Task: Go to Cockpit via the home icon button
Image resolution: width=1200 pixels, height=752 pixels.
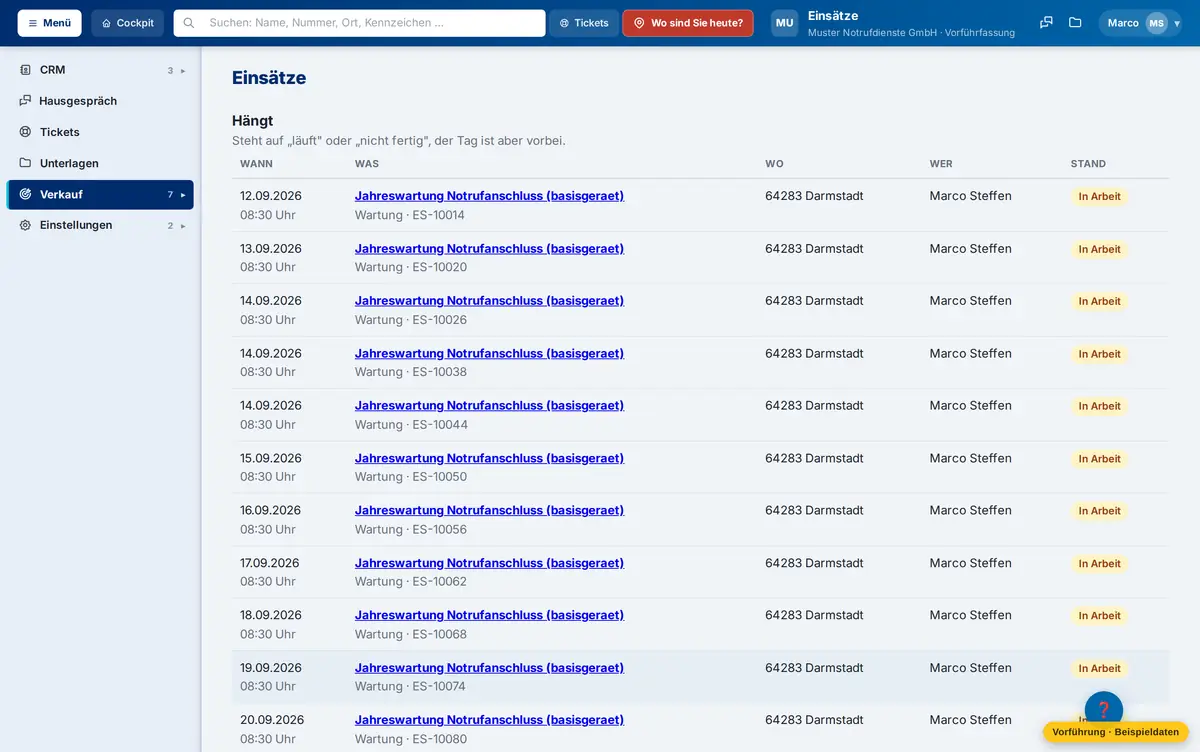Action: point(128,23)
